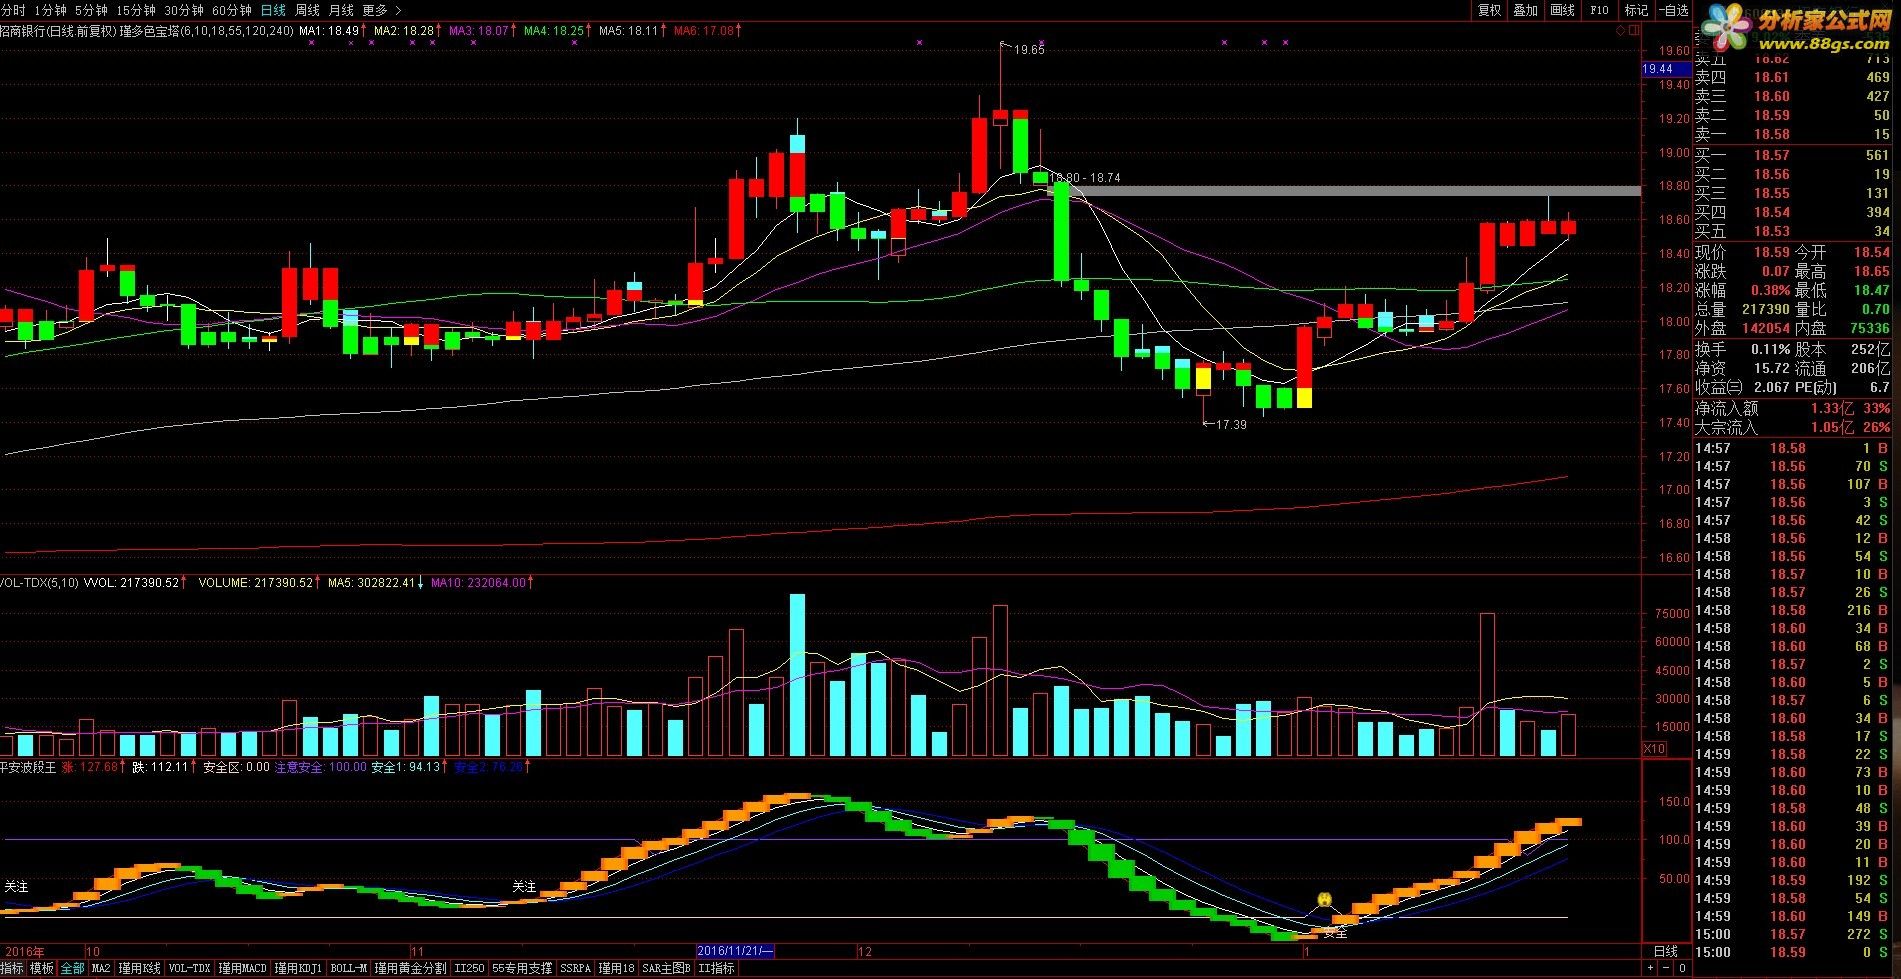Image resolution: width=1901 pixels, height=979 pixels.
Task: Click the square panel icon beside the diamond
Action: pos(1634,31)
